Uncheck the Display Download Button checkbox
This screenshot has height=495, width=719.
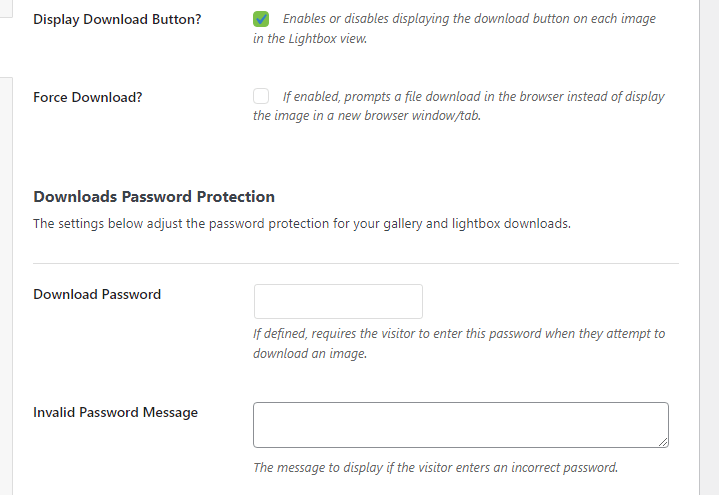coord(261,19)
